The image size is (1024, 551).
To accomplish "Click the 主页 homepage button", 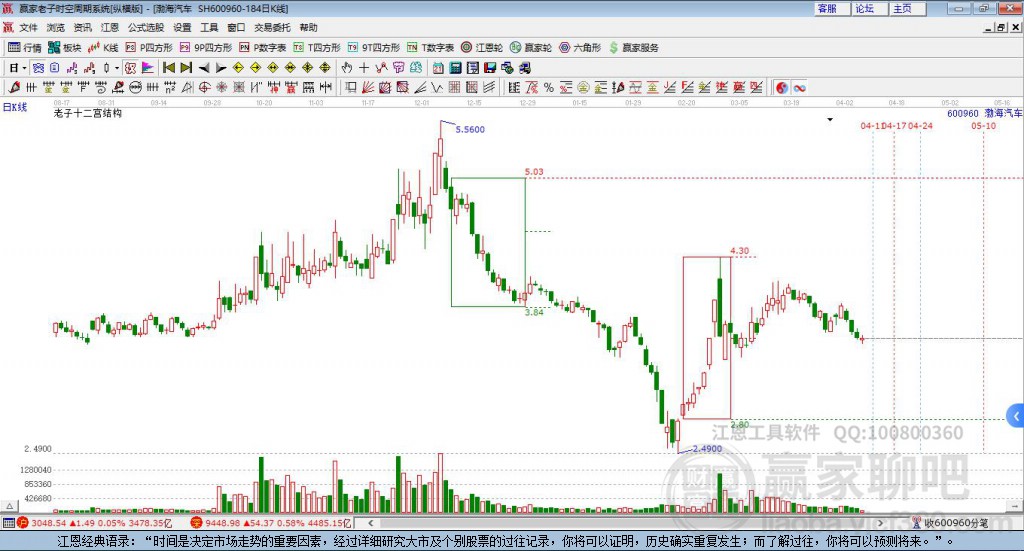I will (907, 8).
